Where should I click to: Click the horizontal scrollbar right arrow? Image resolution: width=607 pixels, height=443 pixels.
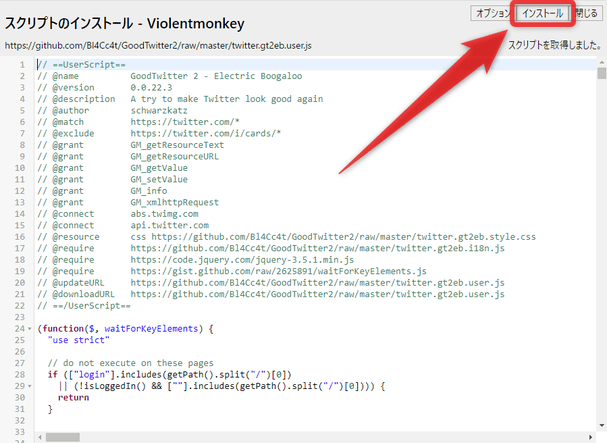coord(591,437)
